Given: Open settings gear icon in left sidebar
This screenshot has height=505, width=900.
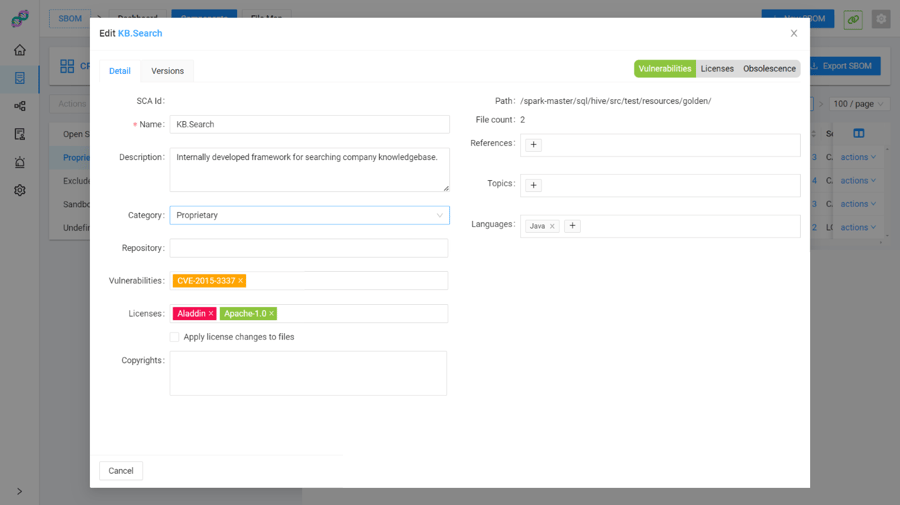Looking at the screenshot, I should click(x=19, y=190).
